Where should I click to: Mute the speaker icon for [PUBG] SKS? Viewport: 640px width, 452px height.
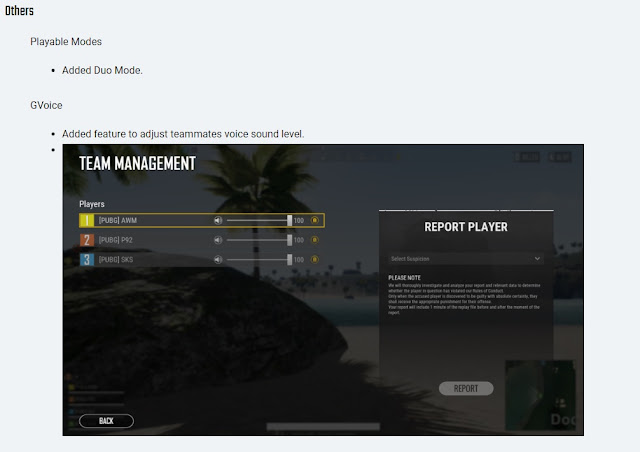(x=218, y=260)
